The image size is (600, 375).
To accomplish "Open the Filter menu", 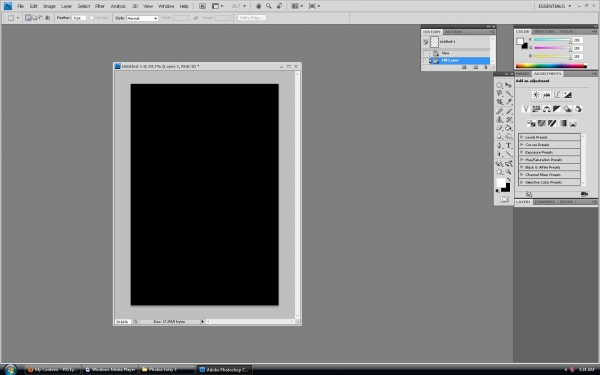I will (x=99, y=6).
